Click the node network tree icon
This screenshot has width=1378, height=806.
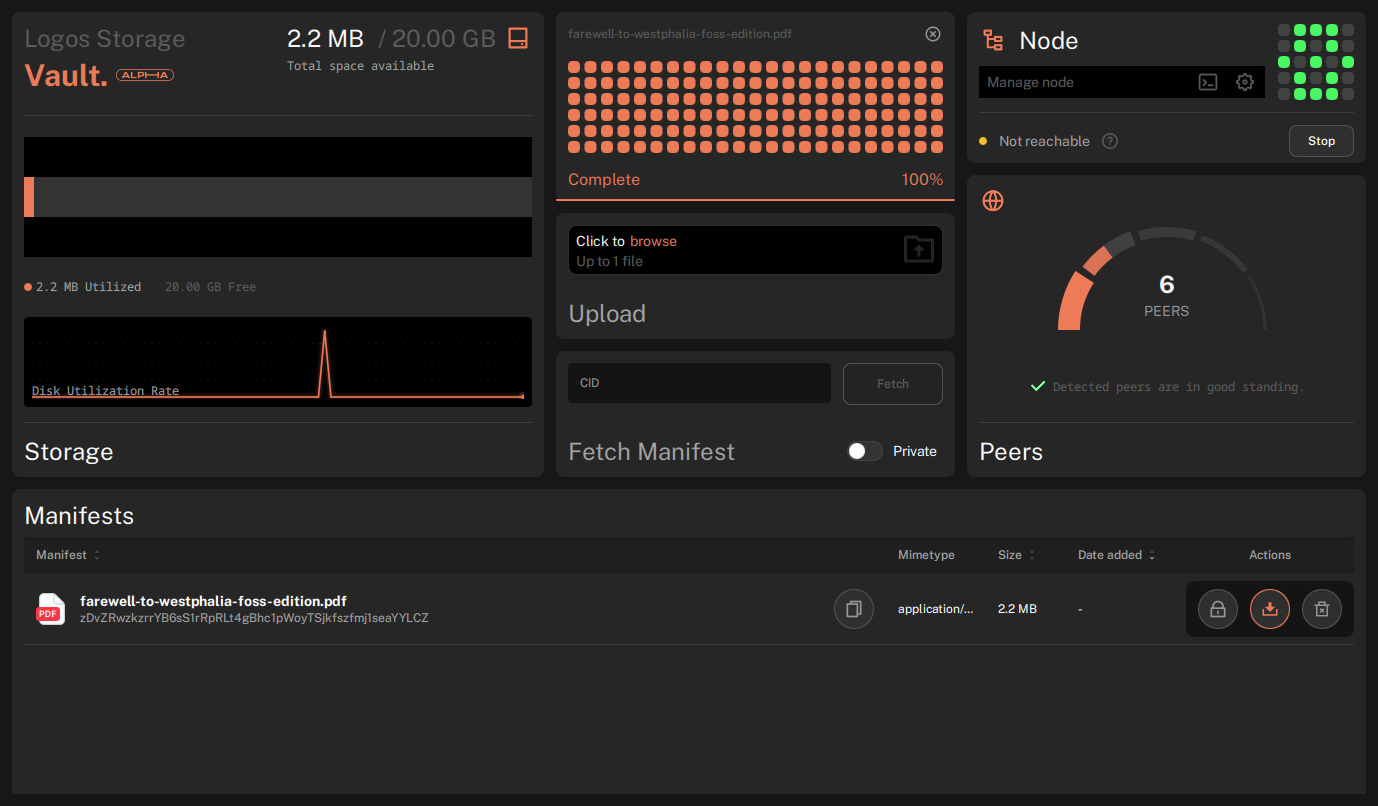(x=993, y=40)
